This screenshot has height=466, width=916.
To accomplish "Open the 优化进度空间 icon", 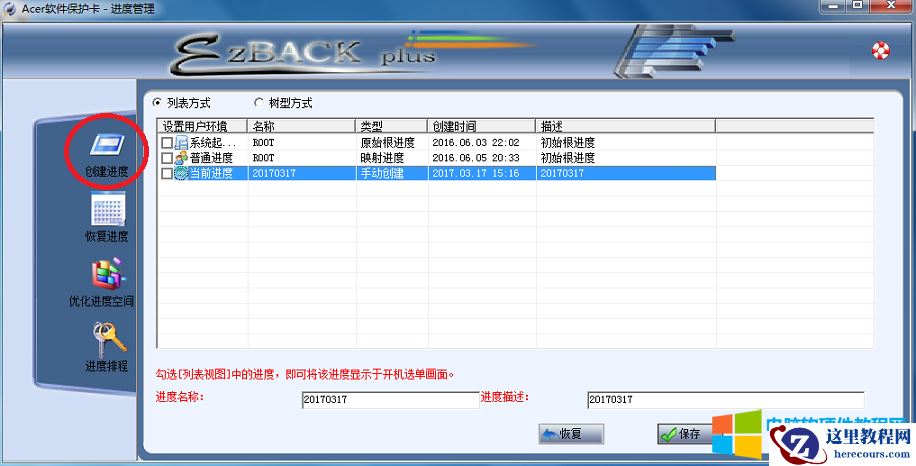I will pyautogui.click(x=108, y=274).
